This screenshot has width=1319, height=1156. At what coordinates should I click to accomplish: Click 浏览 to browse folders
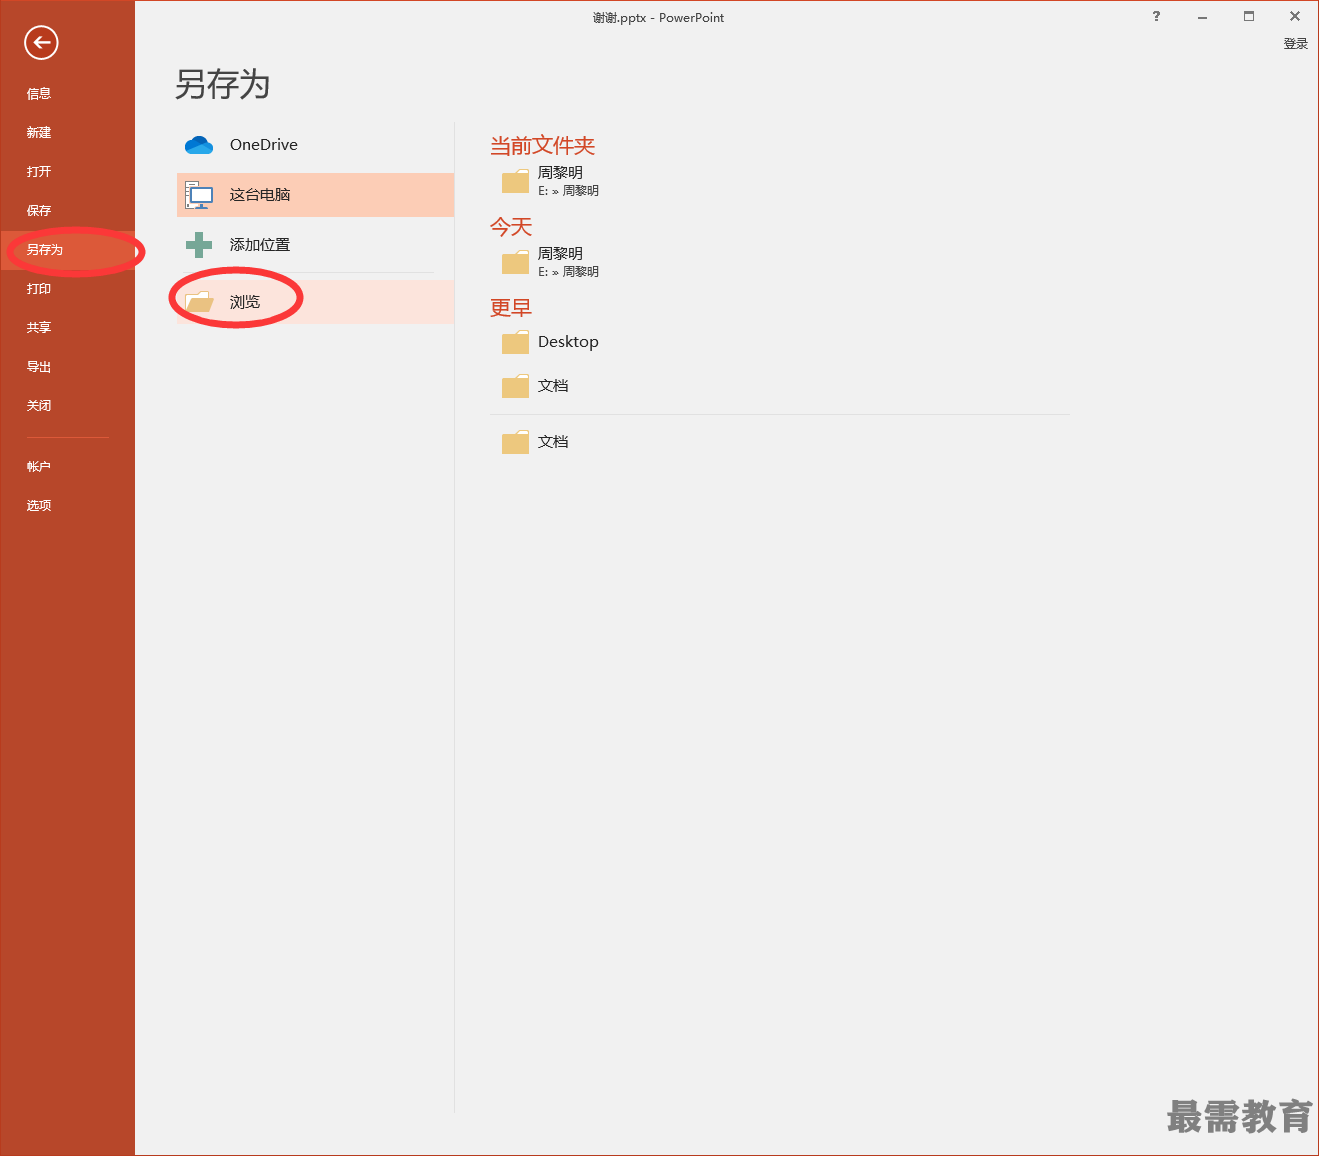315,302
